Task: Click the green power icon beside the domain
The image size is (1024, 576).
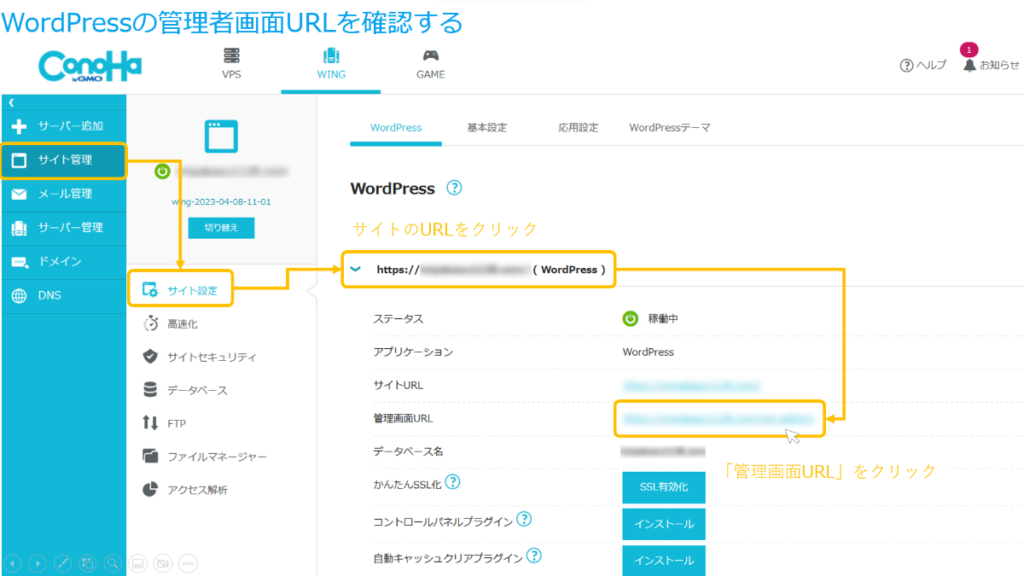Action: pos(162,171)
